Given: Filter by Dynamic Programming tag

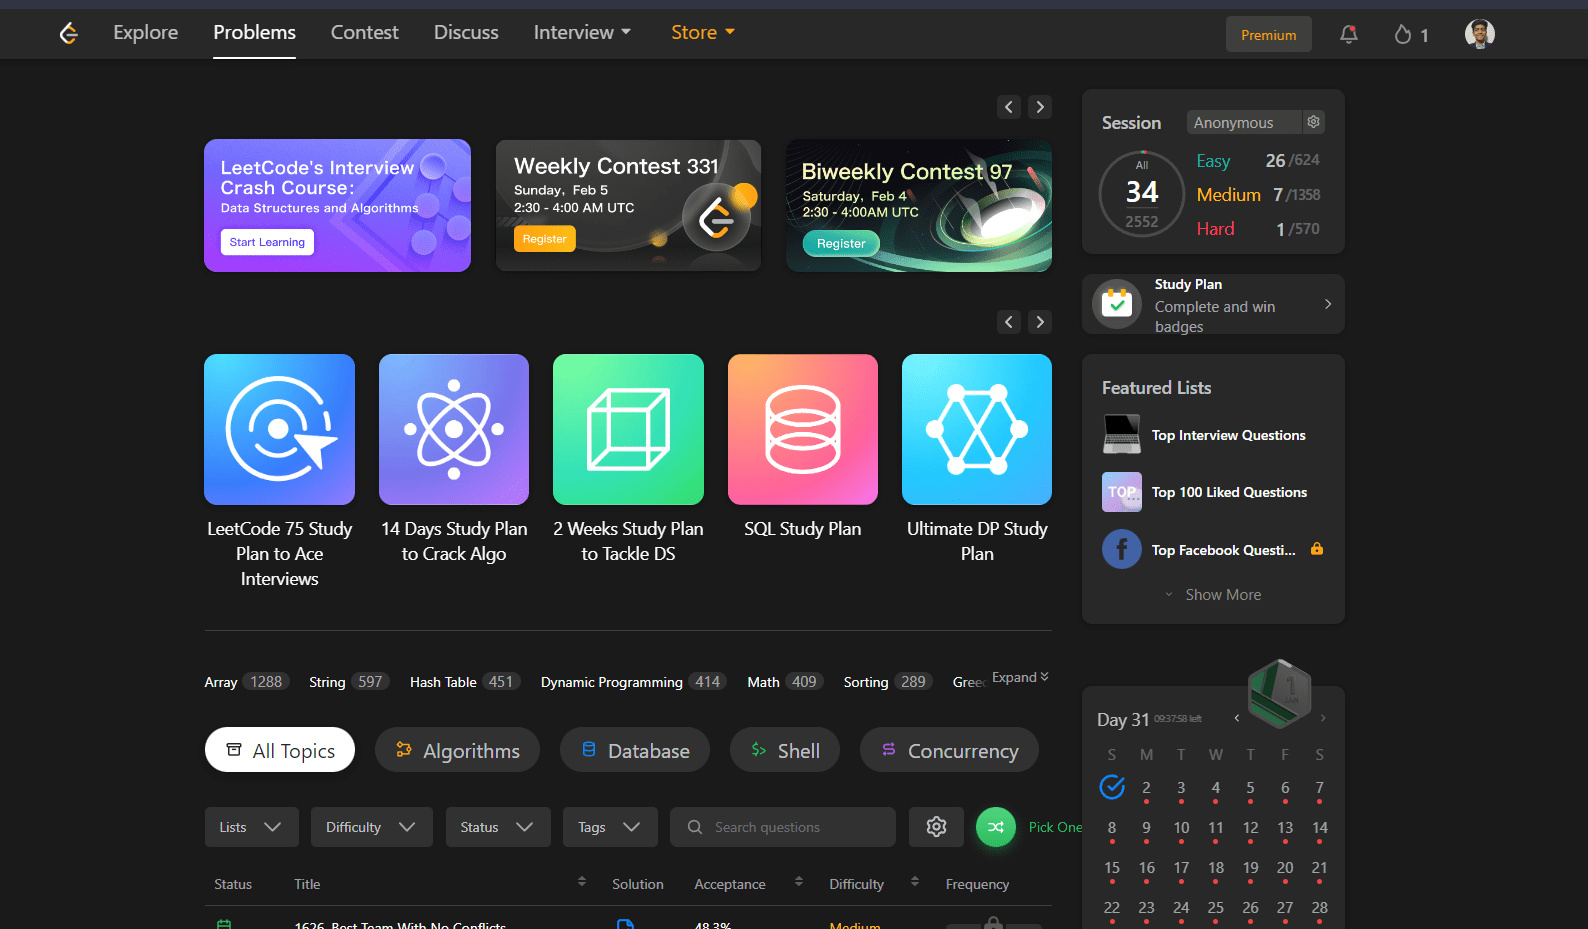Looking at the screenshot, I should 634,682.
